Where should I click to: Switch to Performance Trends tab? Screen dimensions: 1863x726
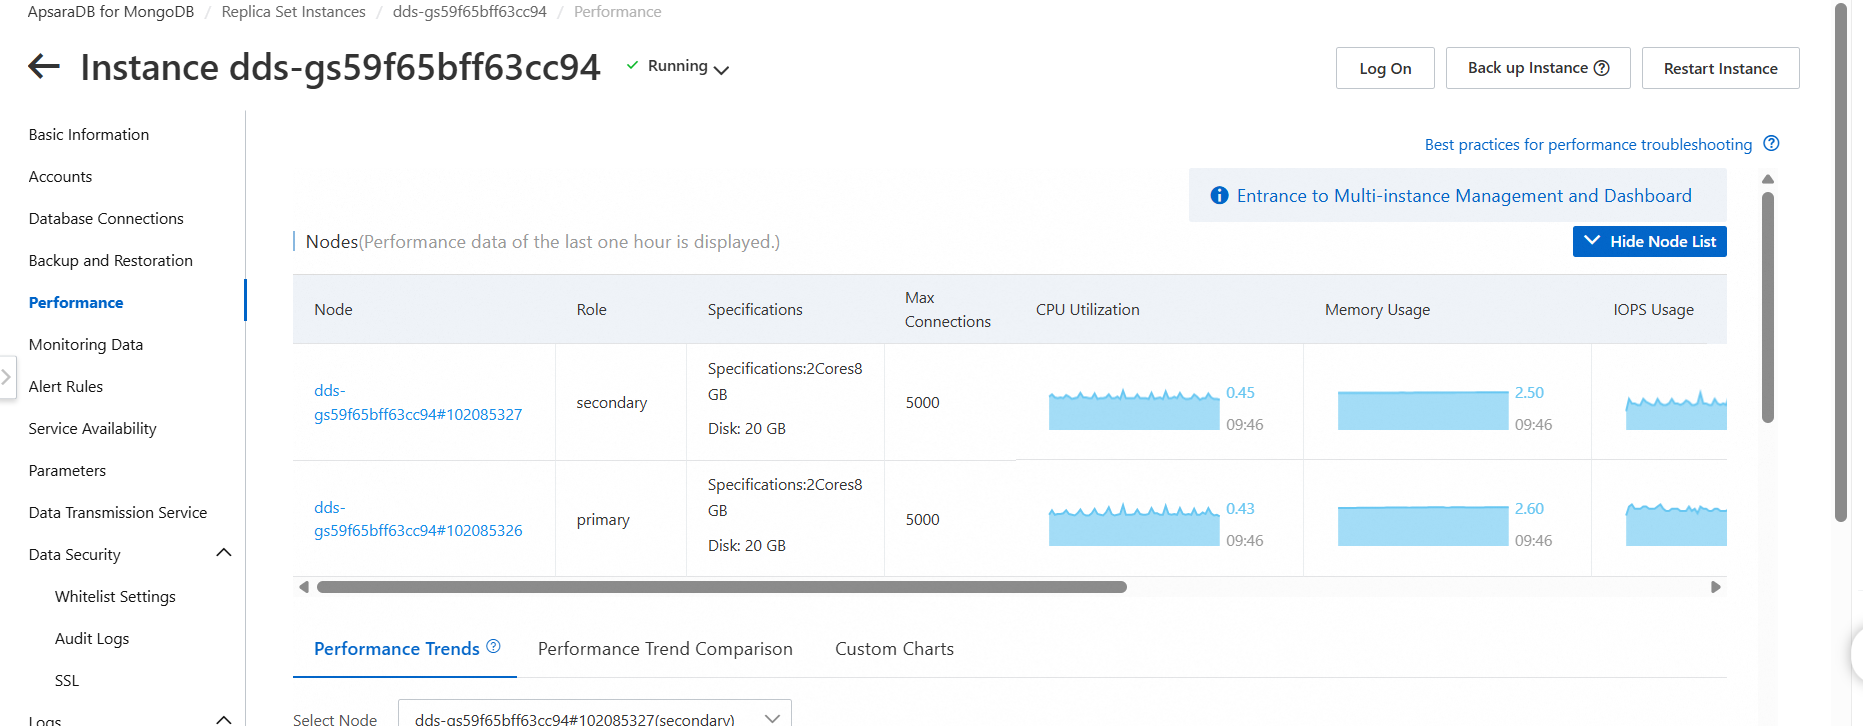(397, 649)
